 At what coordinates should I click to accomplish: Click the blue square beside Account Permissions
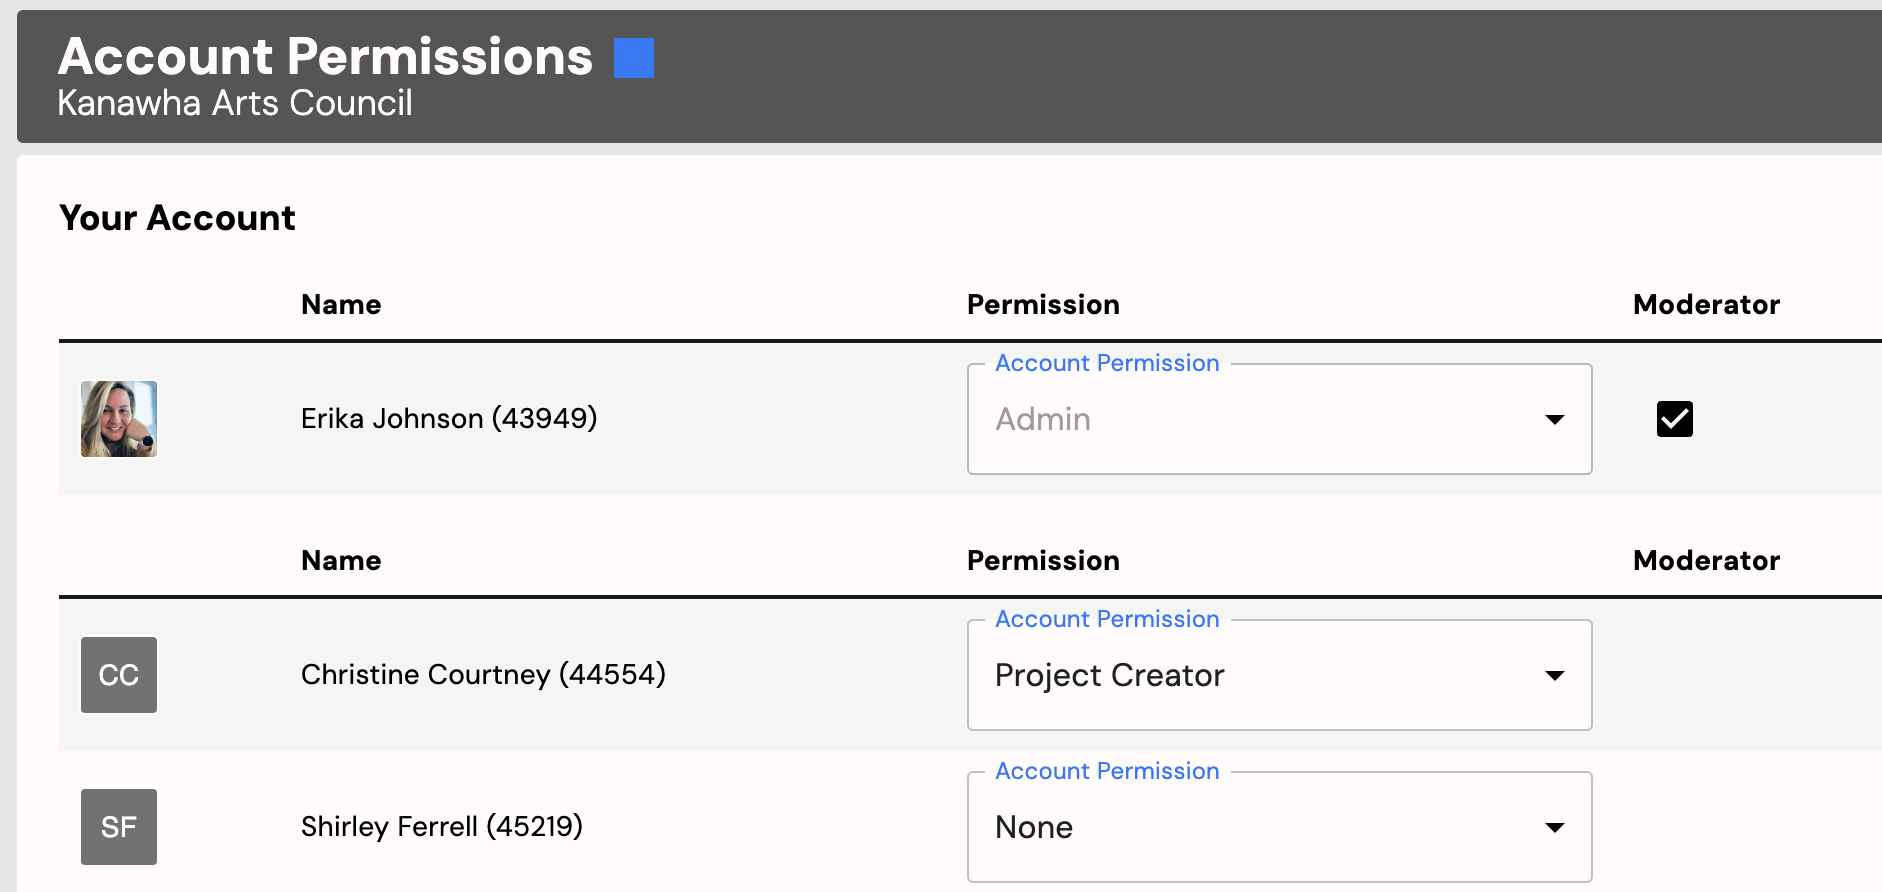pos(633,58)
